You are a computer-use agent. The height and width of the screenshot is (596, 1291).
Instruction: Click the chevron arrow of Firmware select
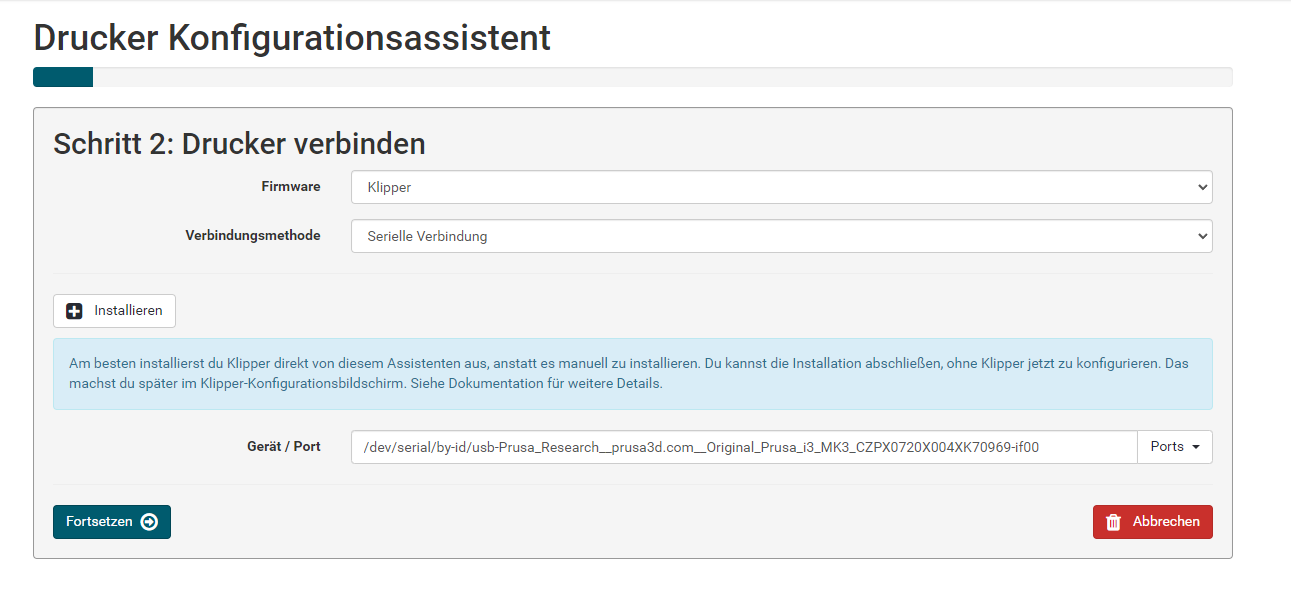(1201, 187)
